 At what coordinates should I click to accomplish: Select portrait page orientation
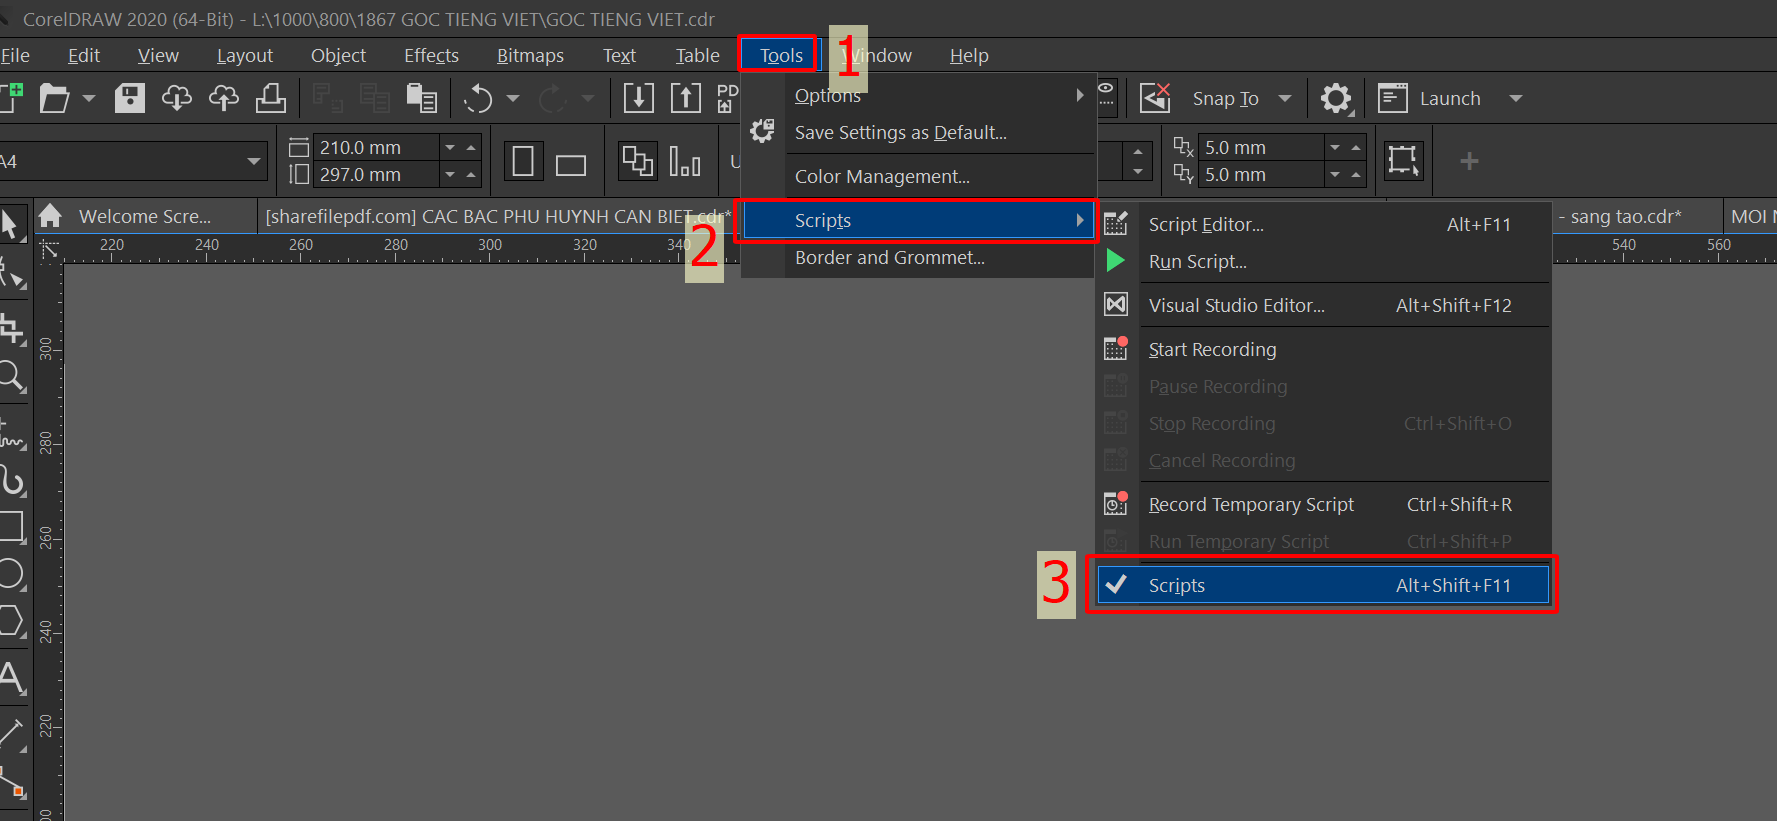[x=522, y=161]
